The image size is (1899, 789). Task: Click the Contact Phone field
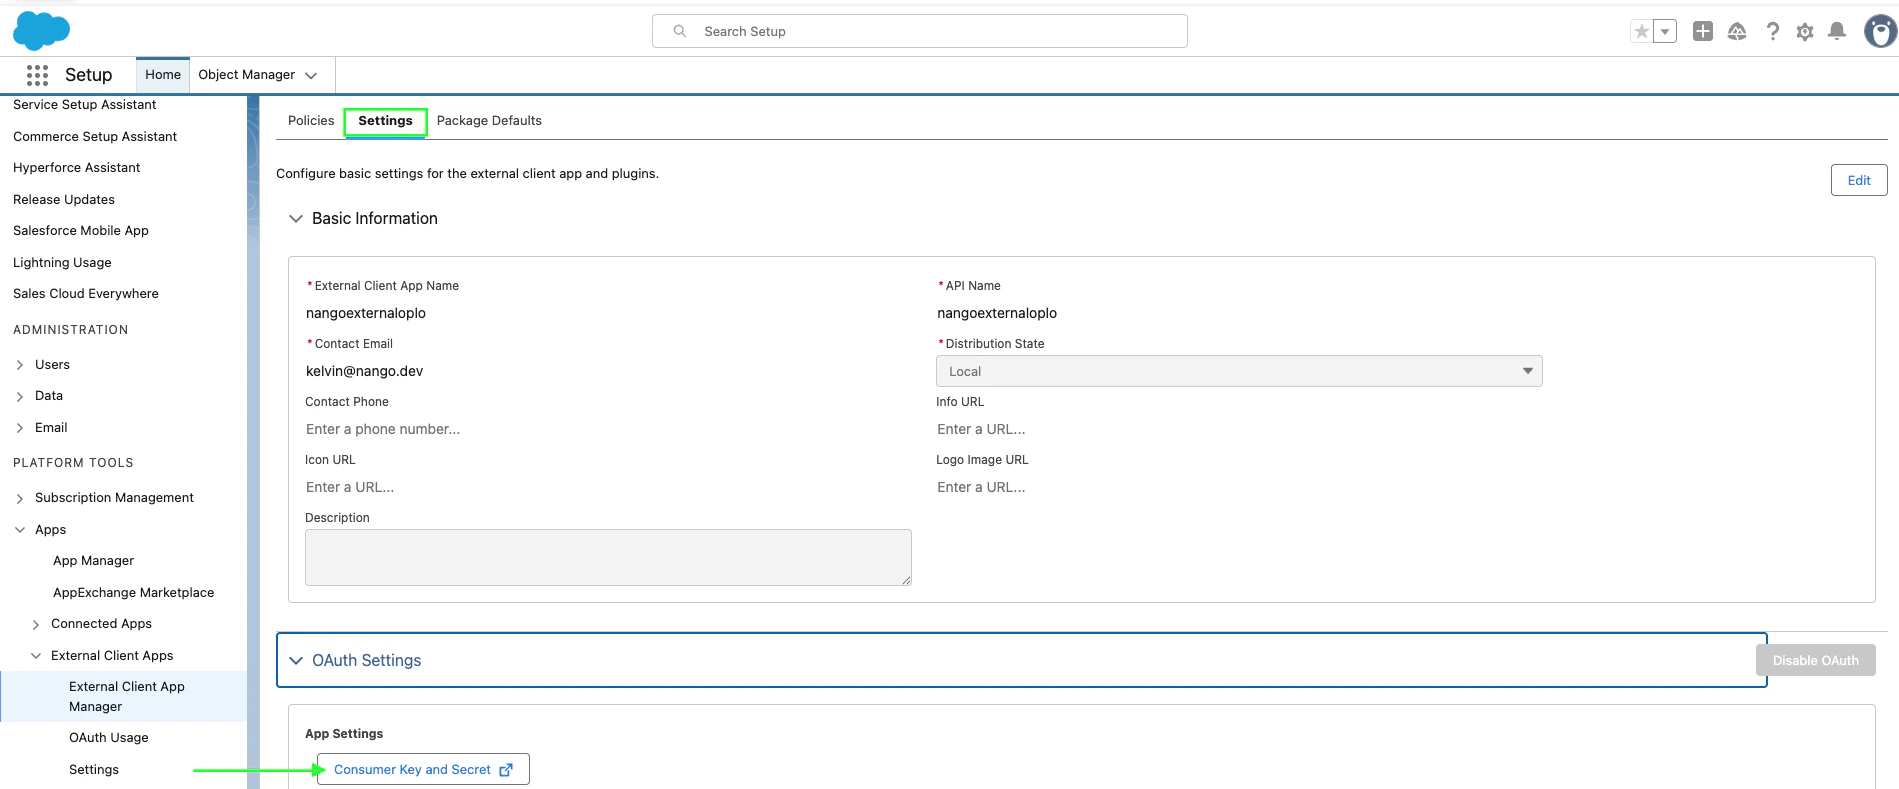606,429
